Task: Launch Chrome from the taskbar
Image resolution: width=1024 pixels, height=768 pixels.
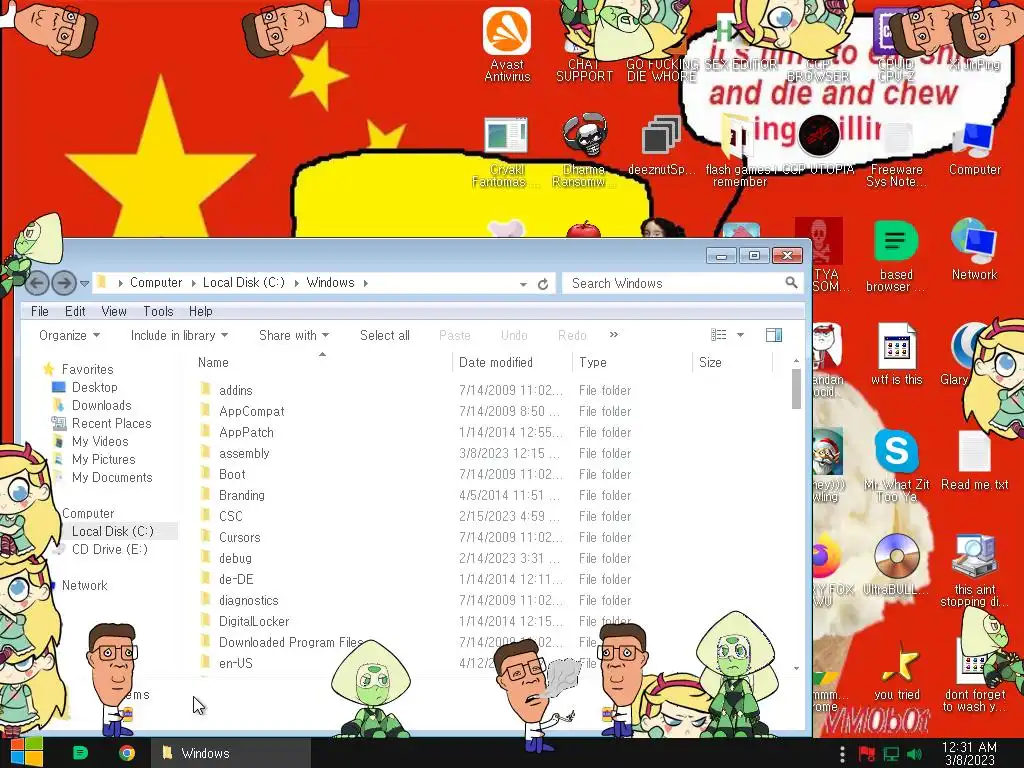Action: [127, 753]
